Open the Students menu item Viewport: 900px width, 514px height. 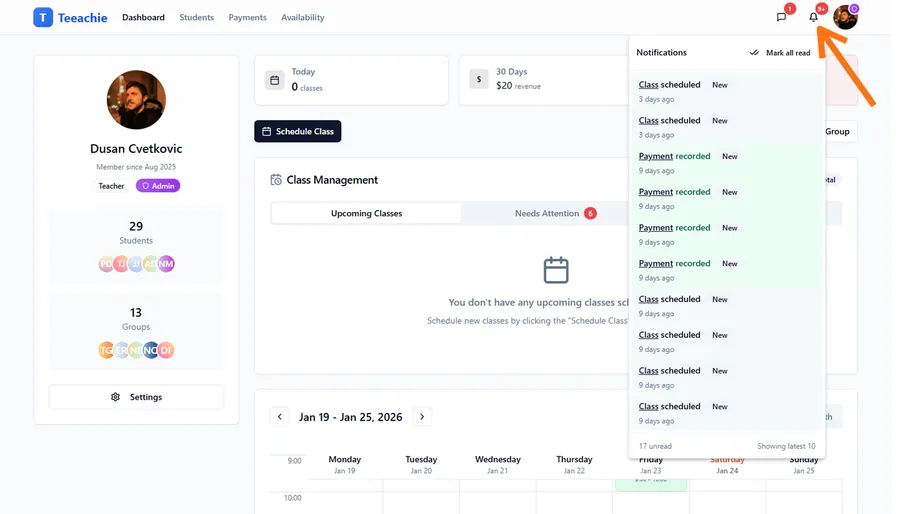coord(196,17)
